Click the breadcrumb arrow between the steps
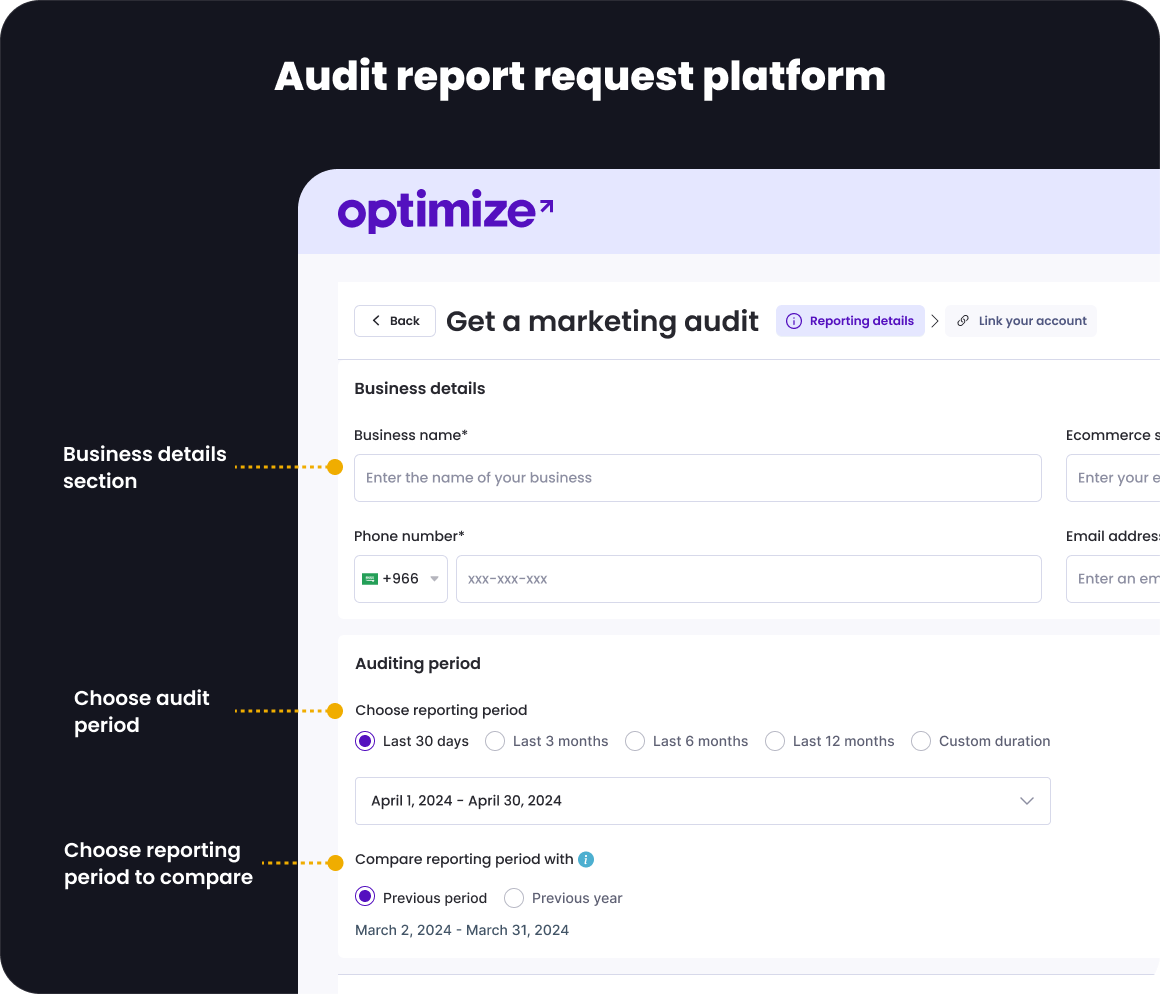Image resolution: width=1160 pixels, height=994 pixels. click(935, 321)
